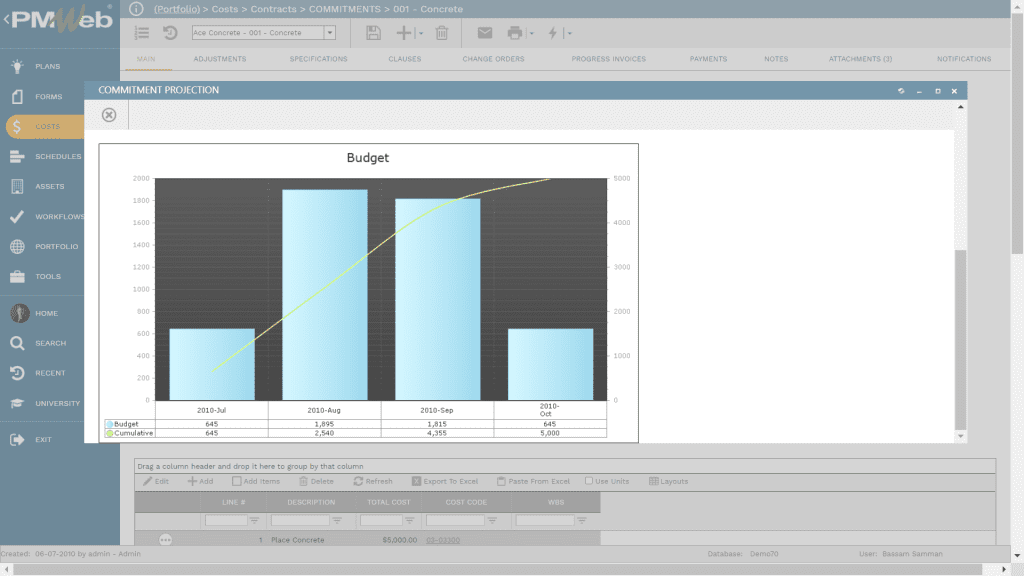Open the Description column filter menu
Viewport: 1024px width, 576px height.
[337, 520]
